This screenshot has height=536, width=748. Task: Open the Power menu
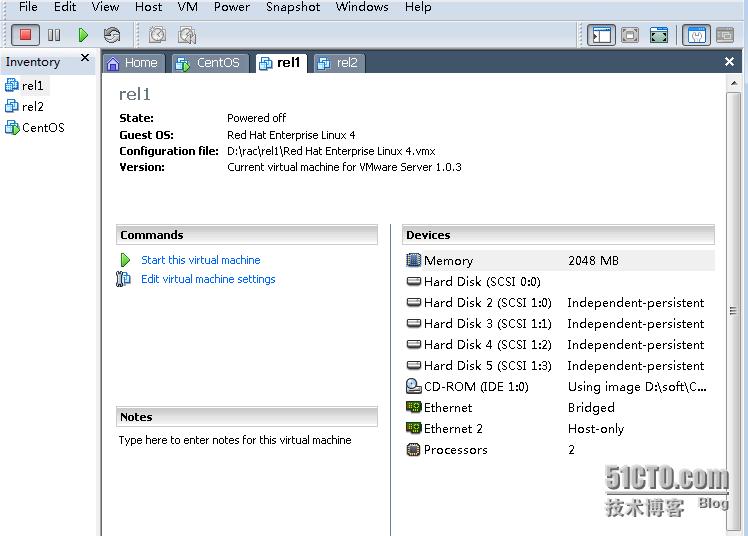click(232, 7)
